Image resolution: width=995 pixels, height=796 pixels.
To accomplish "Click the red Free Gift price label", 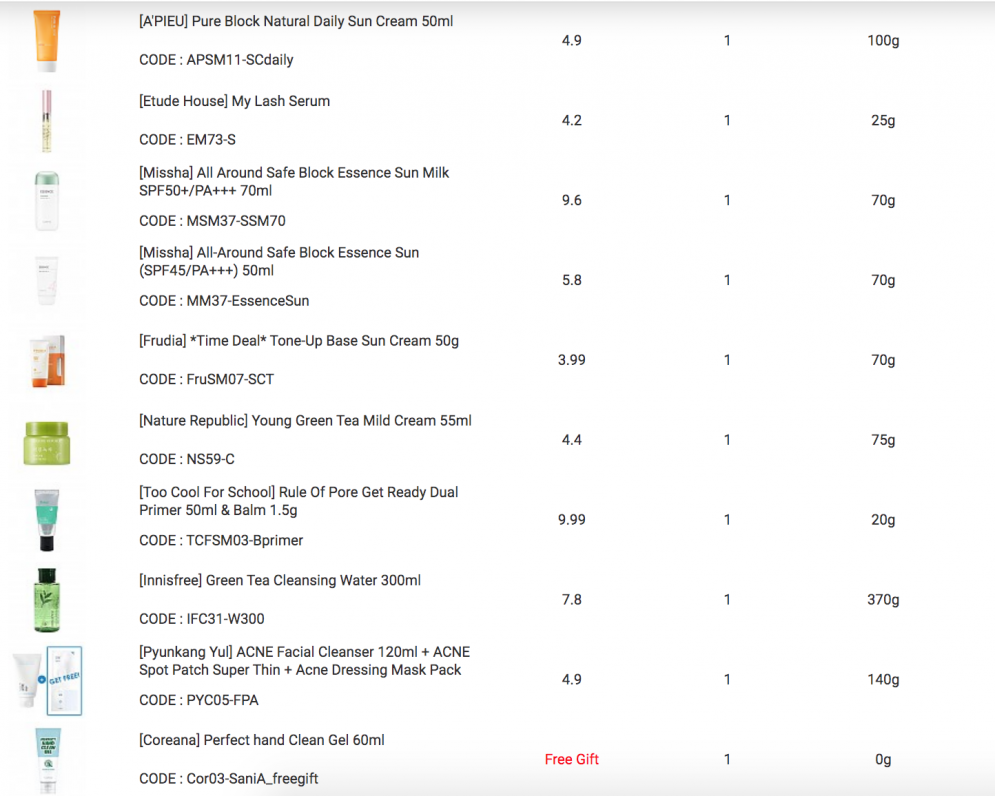I will tap(572, 759).
